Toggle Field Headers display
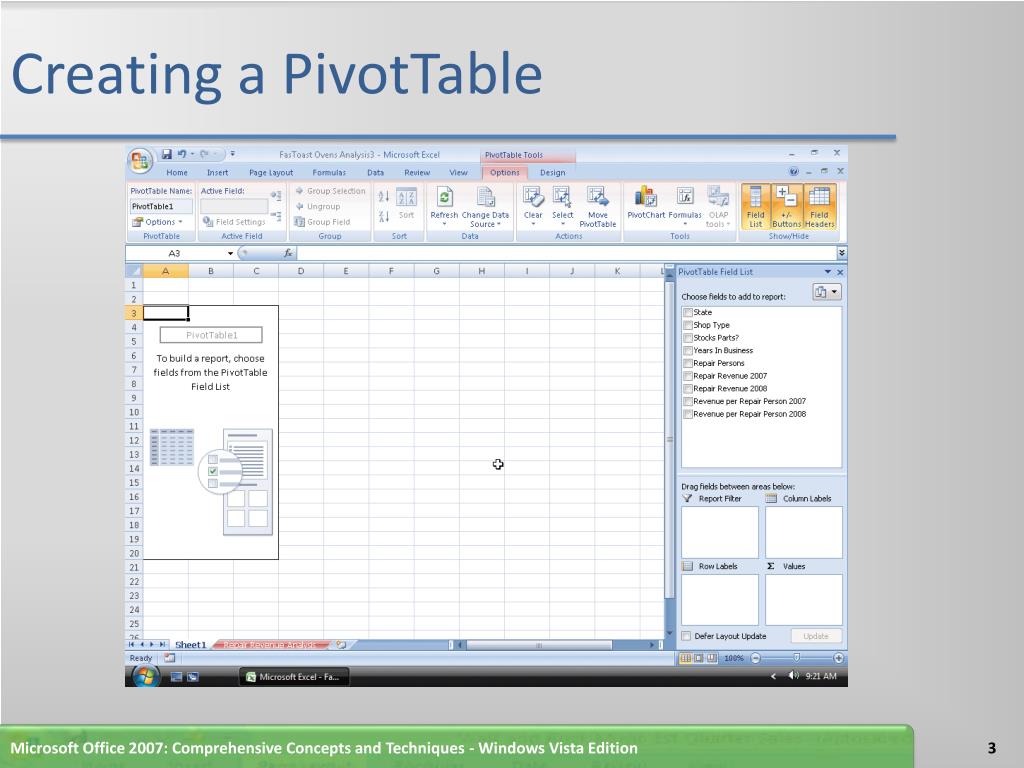Viewport: 1024px width, 768px height. point(820,206)
